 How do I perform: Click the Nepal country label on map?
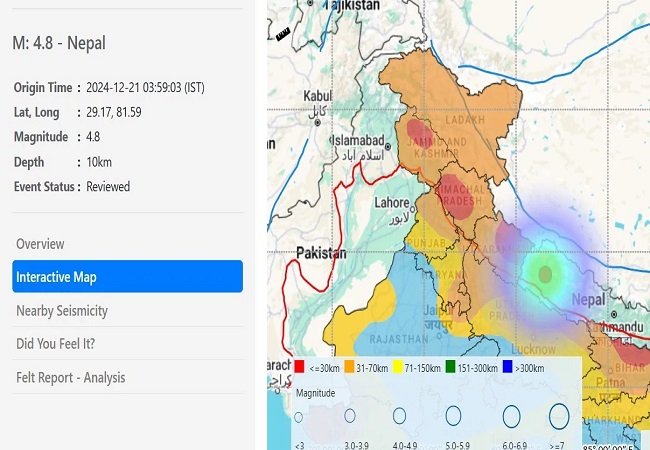tap(588, 300)
